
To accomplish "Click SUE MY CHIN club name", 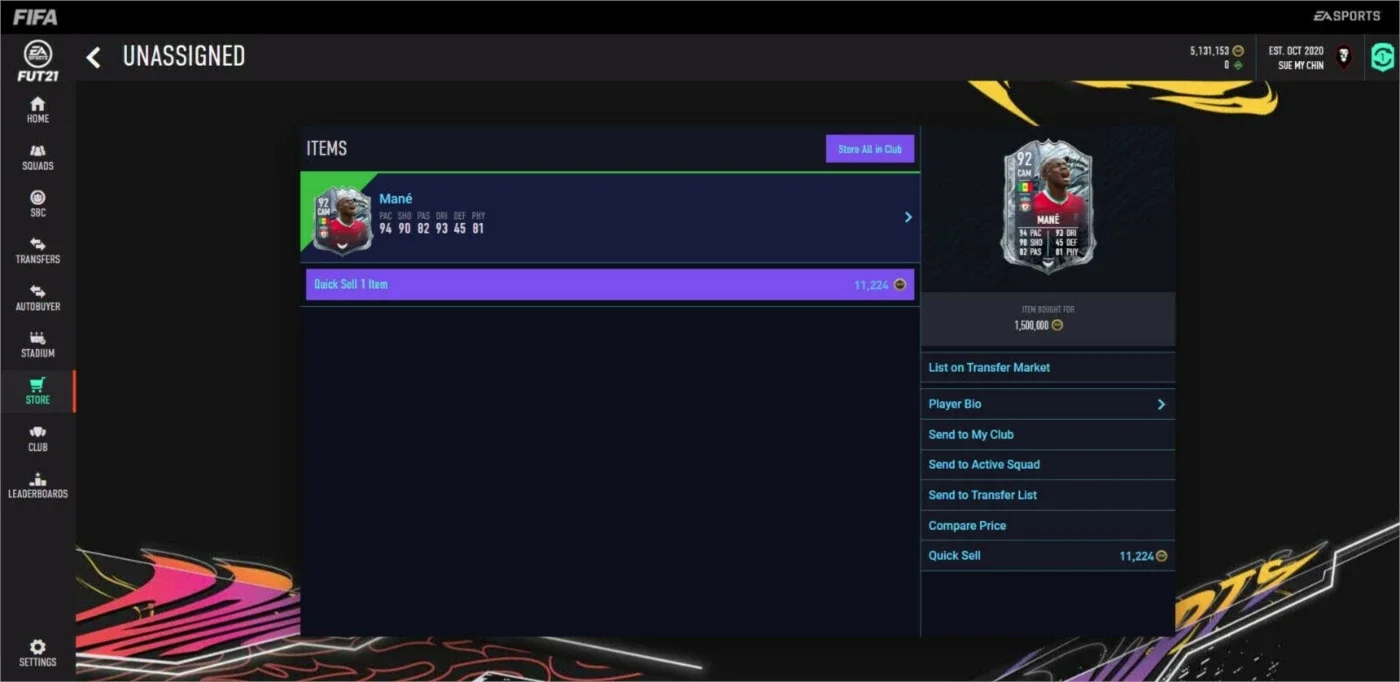I will (x=1301, y=66).
